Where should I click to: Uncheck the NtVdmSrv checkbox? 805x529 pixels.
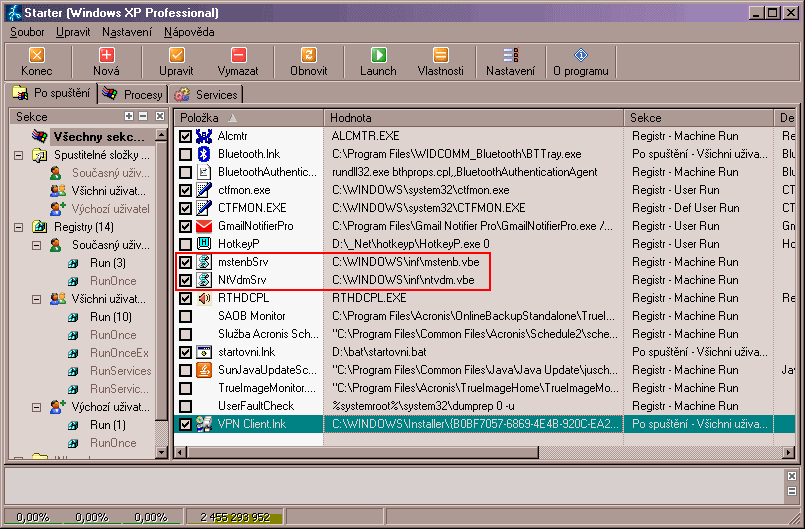(x=185, y=280)
